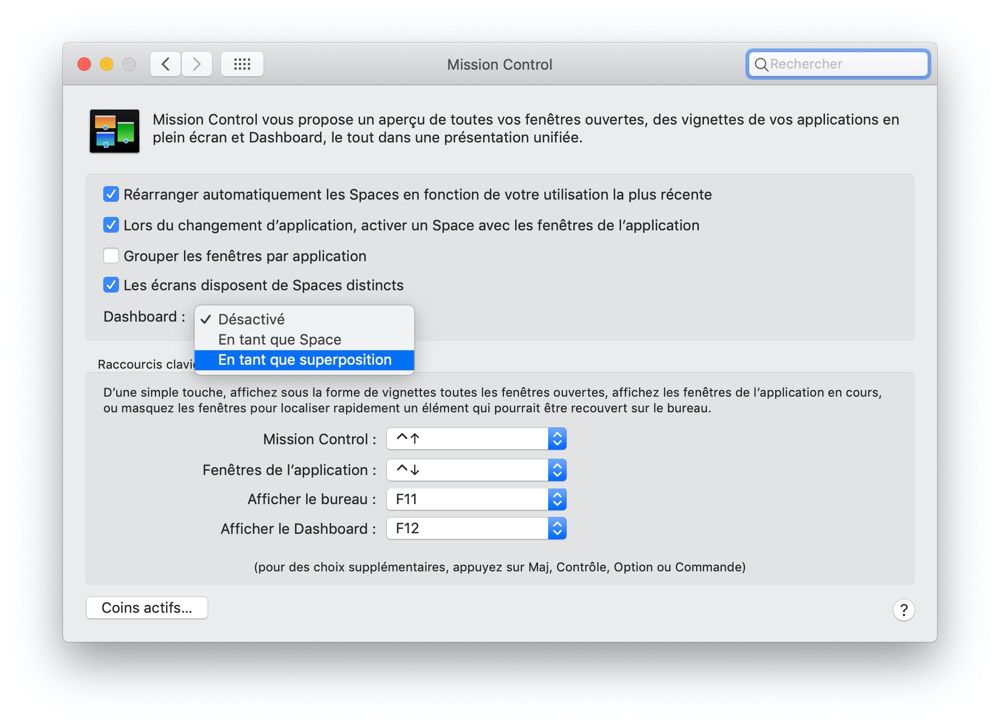The width and height of the screenshot is (1000, 725).
Task: Show all preferences grid button
Action: (242, 64)
